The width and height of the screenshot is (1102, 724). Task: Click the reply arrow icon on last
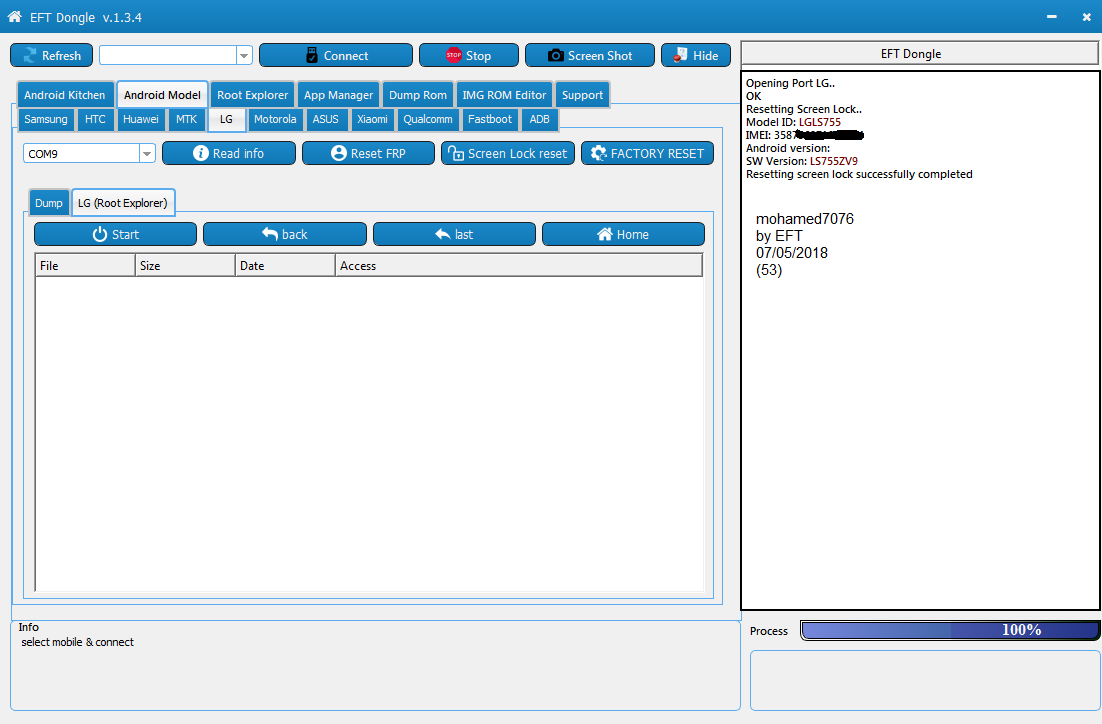click(443, 234)
